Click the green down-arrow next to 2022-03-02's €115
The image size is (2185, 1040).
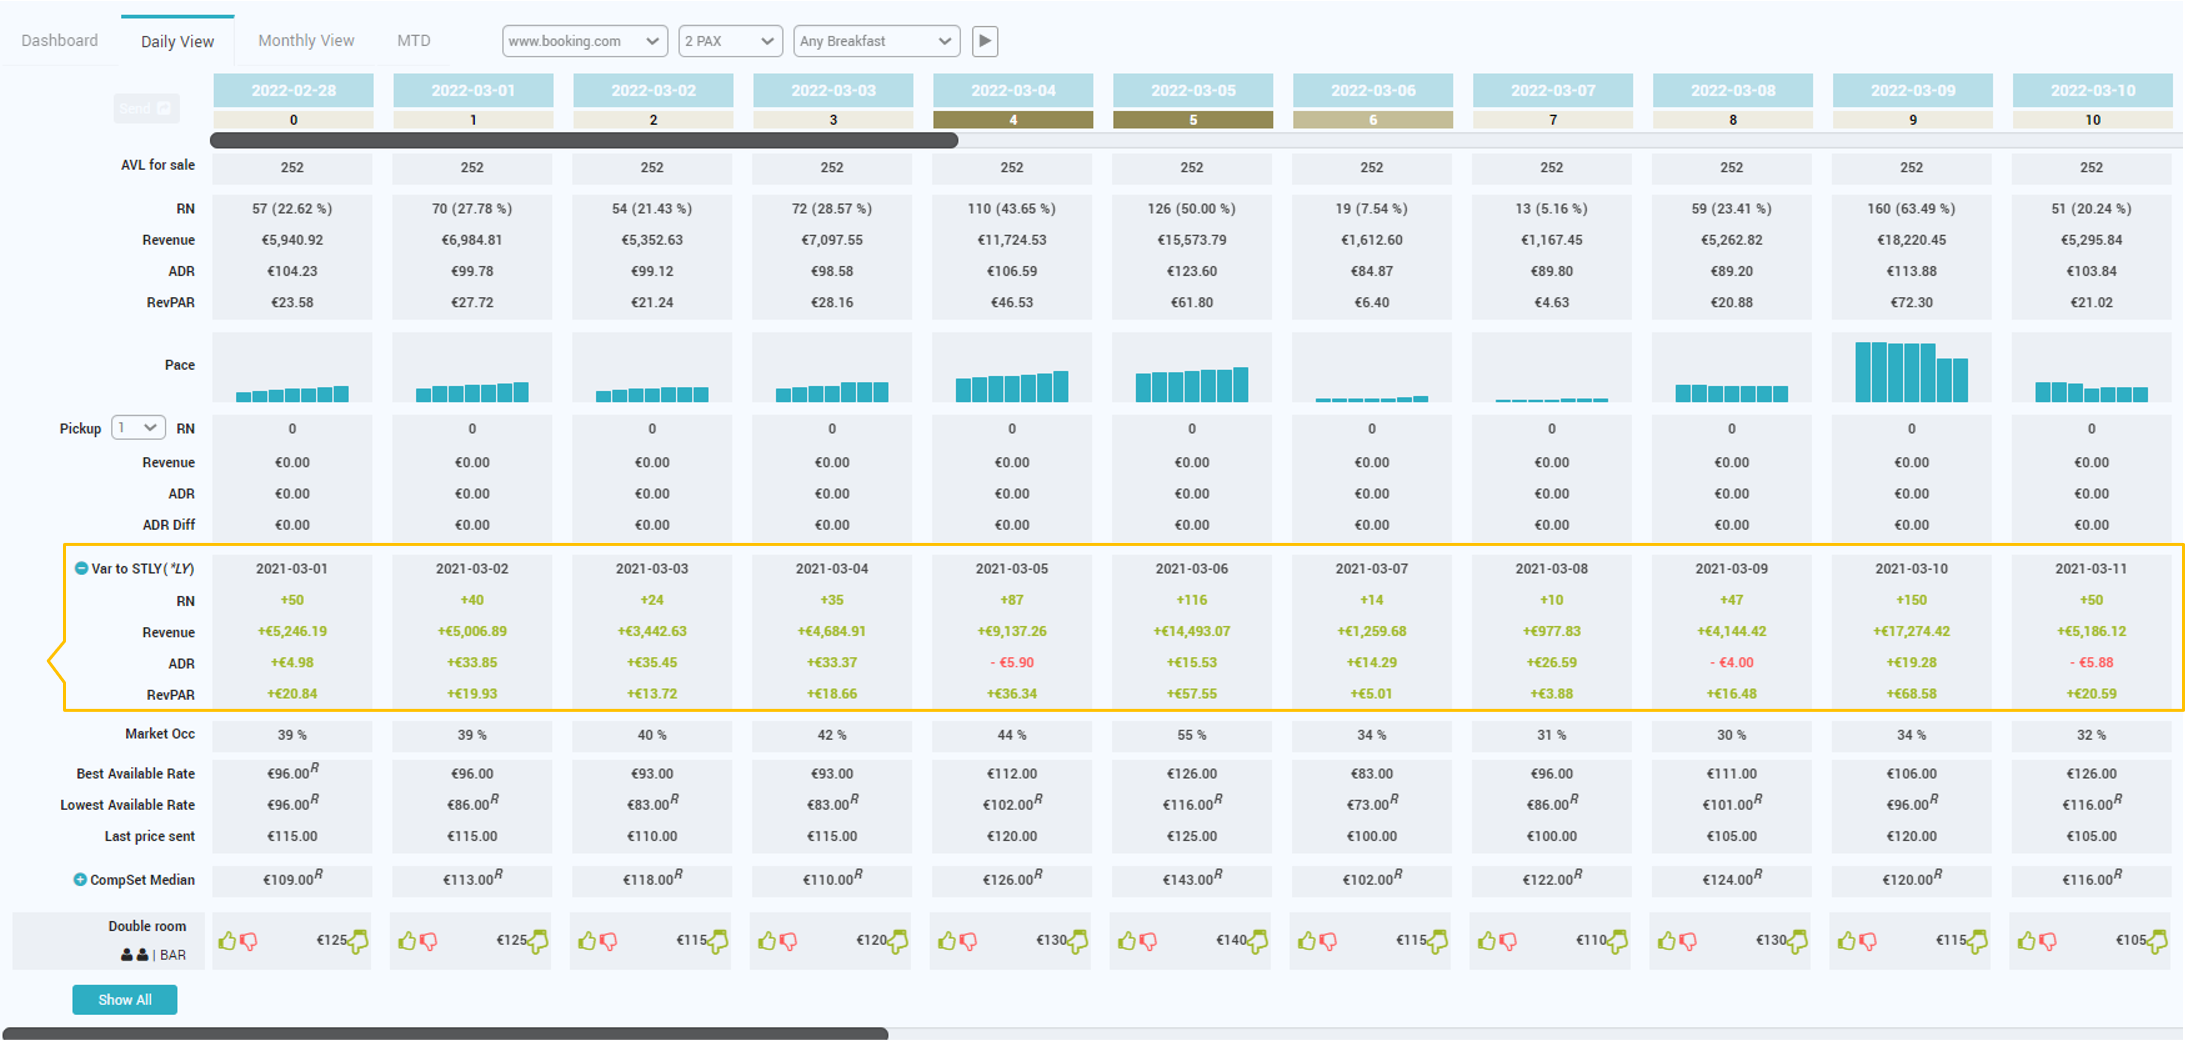pos(718,941)
